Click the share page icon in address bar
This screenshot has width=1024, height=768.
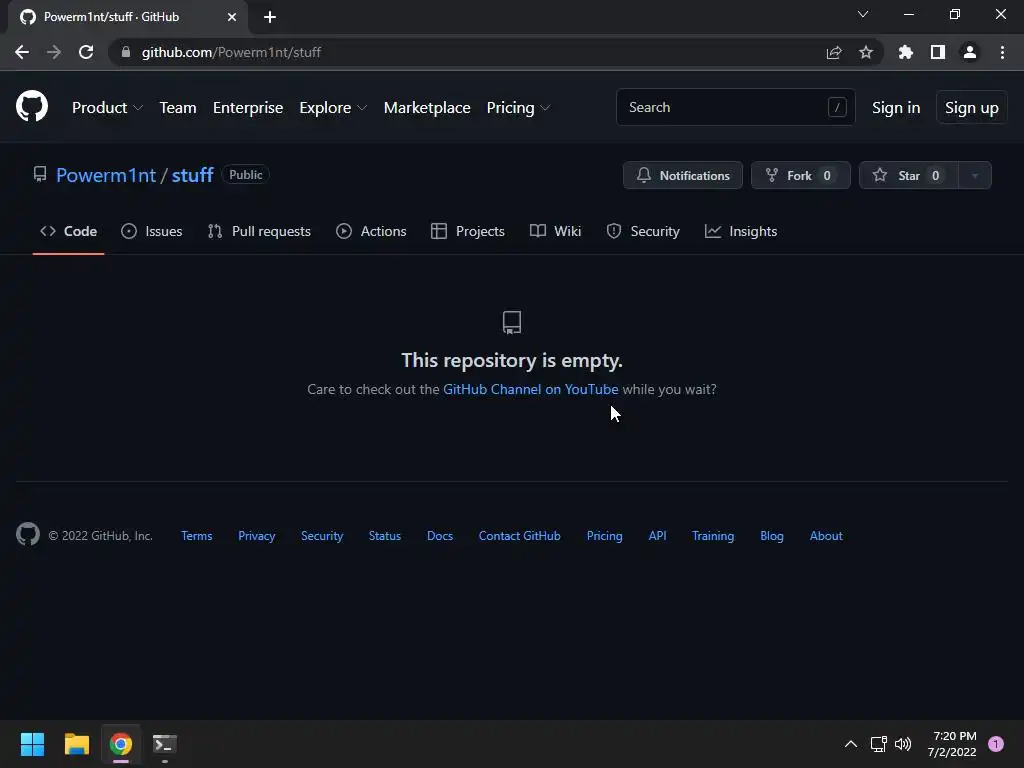(834, 52)
